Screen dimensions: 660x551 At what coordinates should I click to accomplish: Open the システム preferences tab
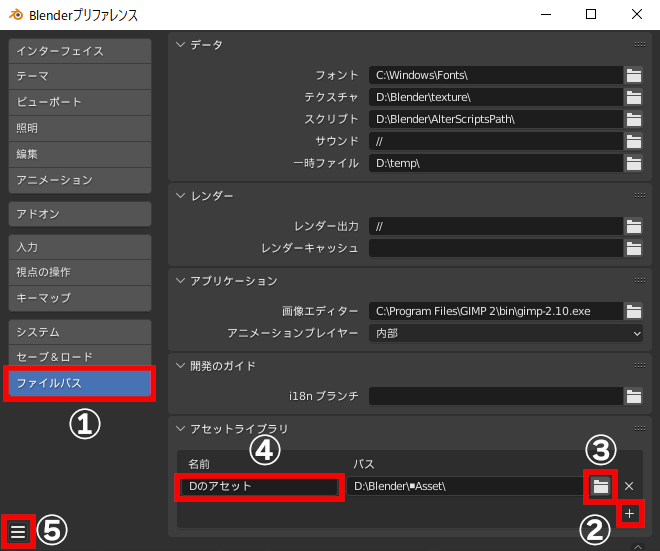[80, 332]
